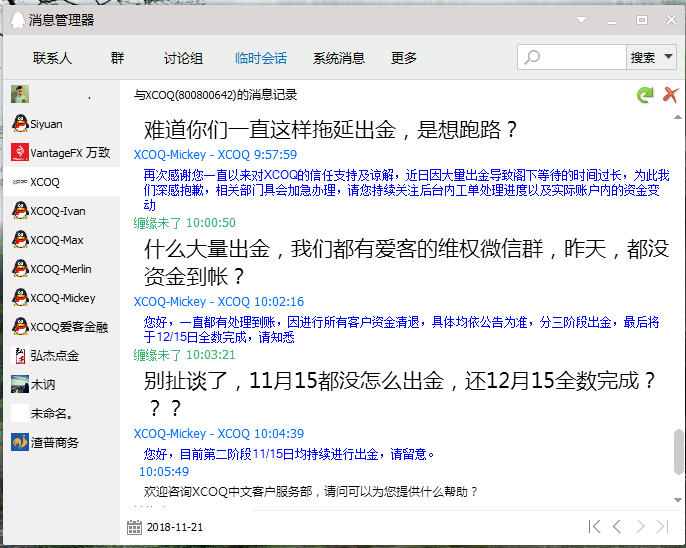Switch to the 系统消息 tab
686x548 pixels.
point(339,58)
